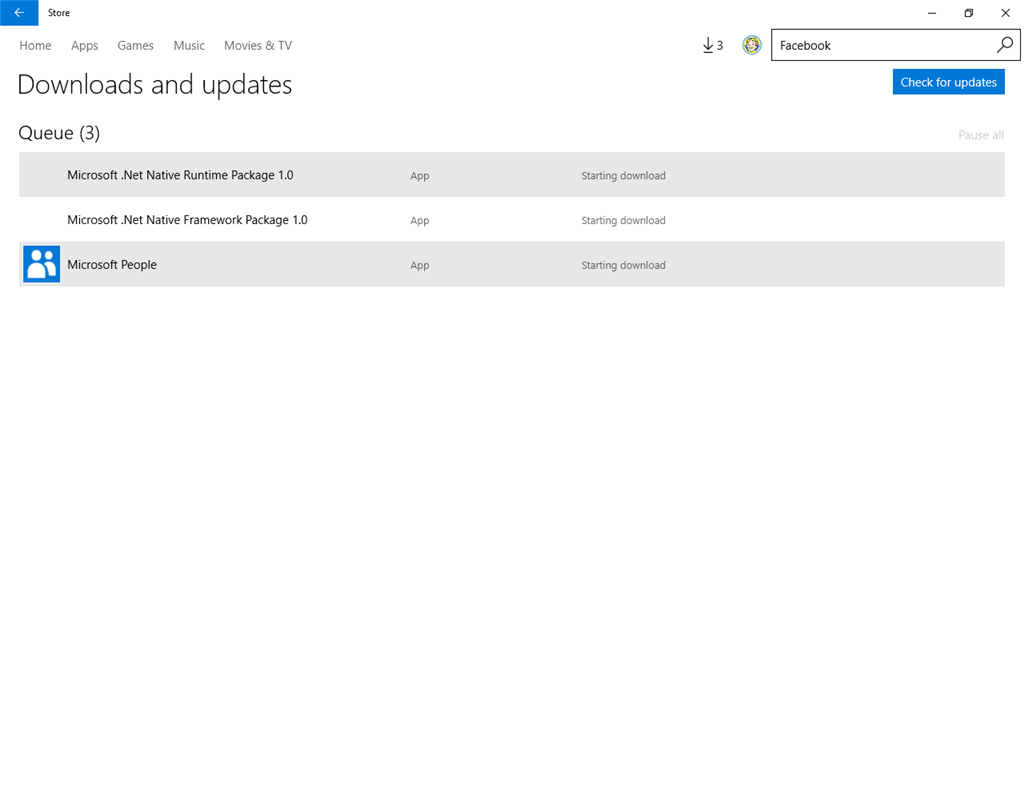Click the Check for updates button

948,82
